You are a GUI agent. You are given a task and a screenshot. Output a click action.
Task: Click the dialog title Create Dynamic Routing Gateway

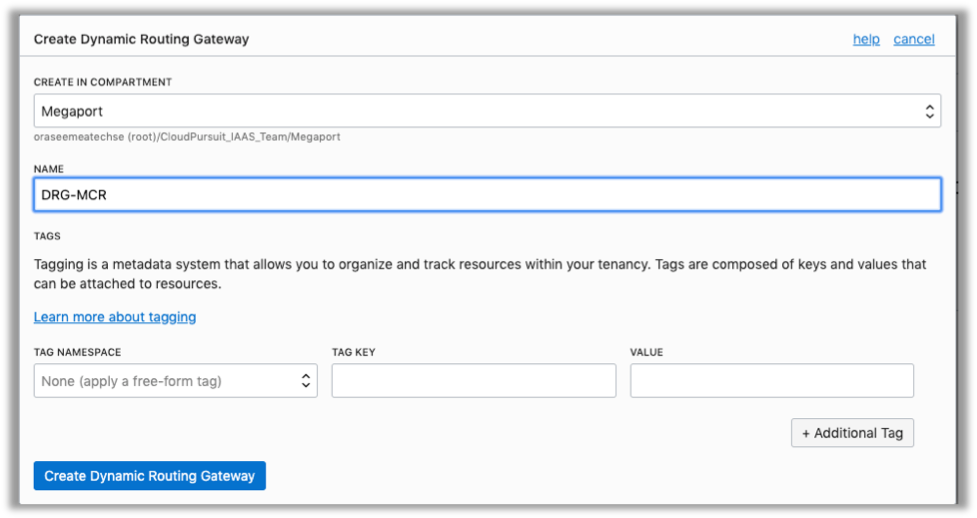[x=141, y=39]
